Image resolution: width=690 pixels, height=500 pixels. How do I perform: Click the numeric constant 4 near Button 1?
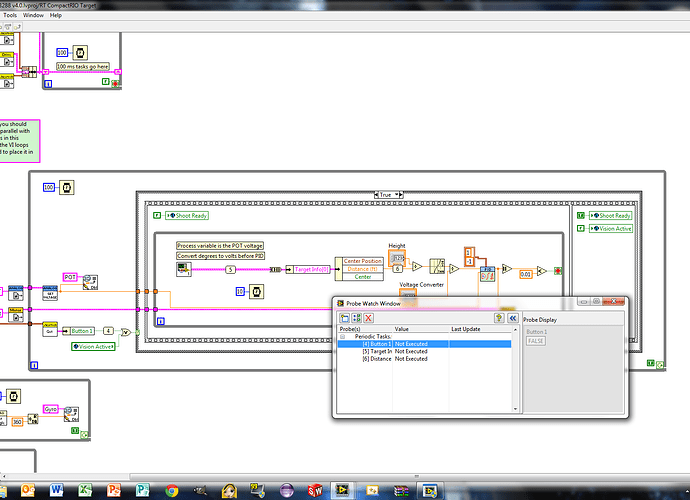[x=108, y=331]
